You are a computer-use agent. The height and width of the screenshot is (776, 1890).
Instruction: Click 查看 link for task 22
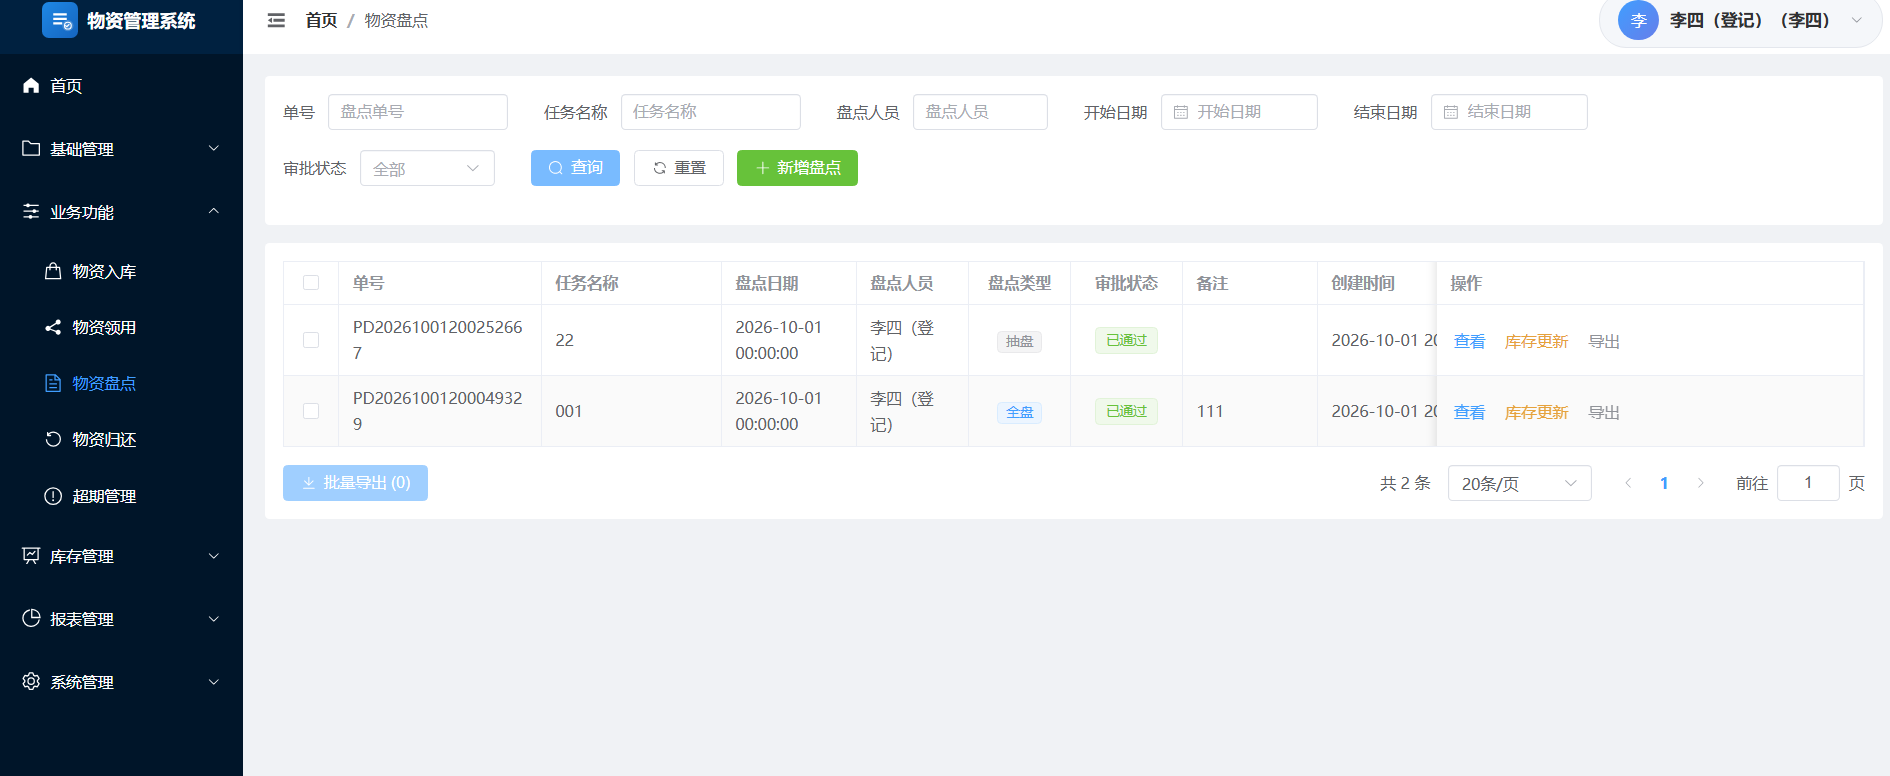(x=1469, y=341)
